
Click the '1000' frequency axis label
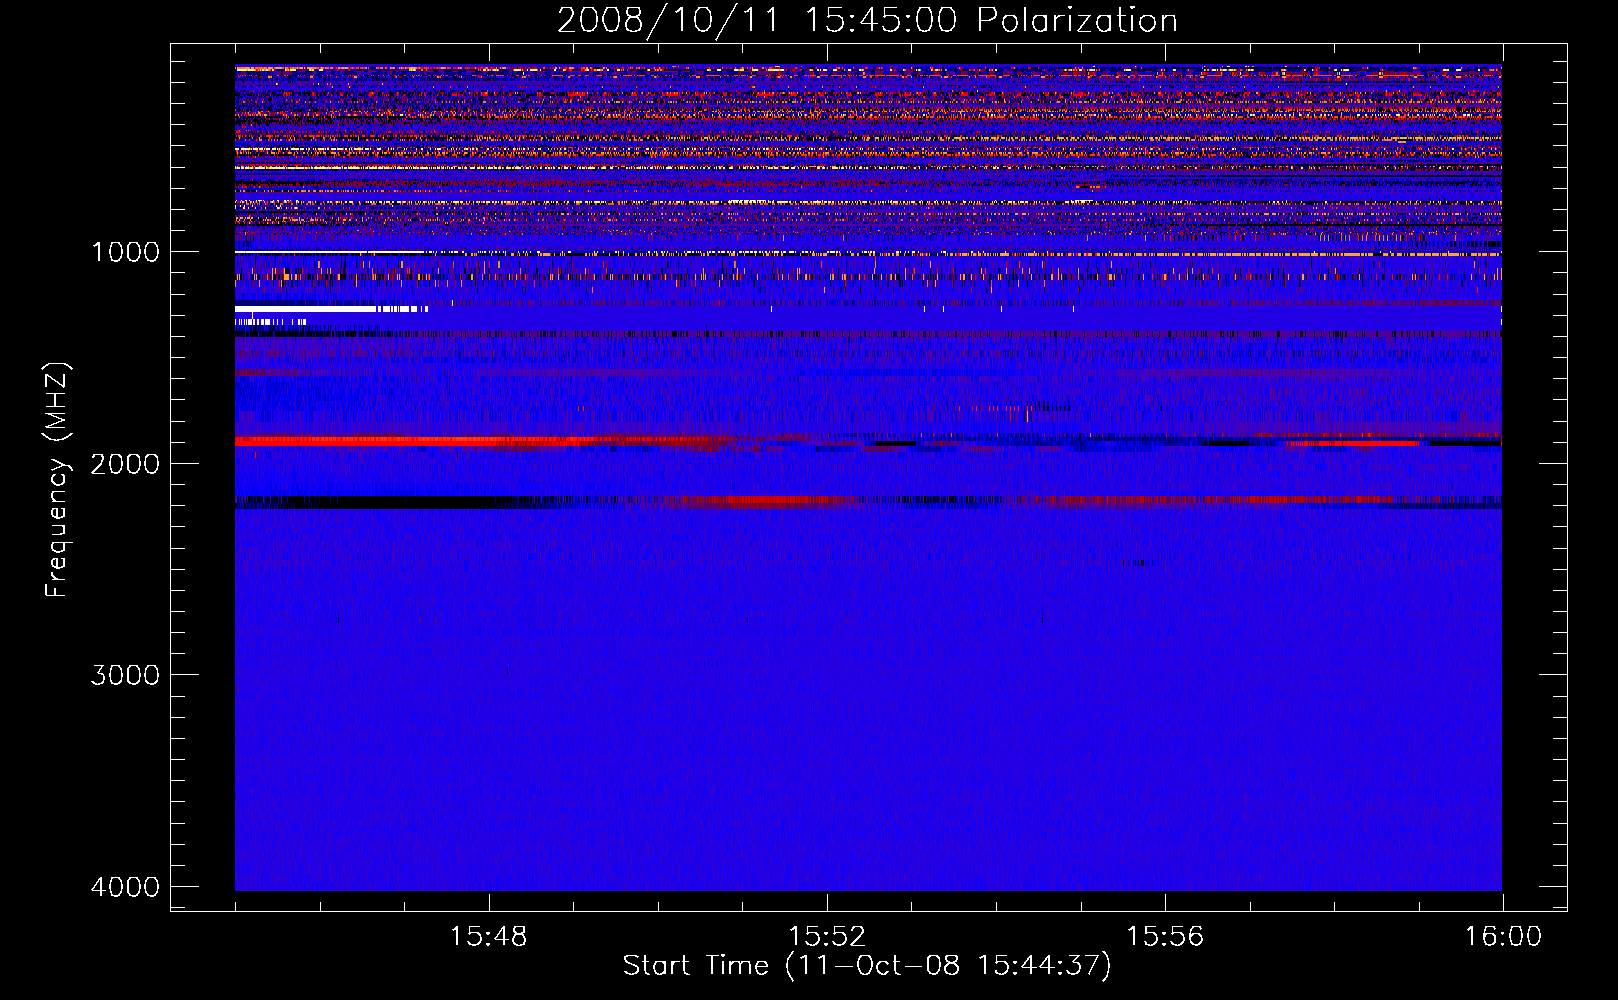tap(125, 252)
